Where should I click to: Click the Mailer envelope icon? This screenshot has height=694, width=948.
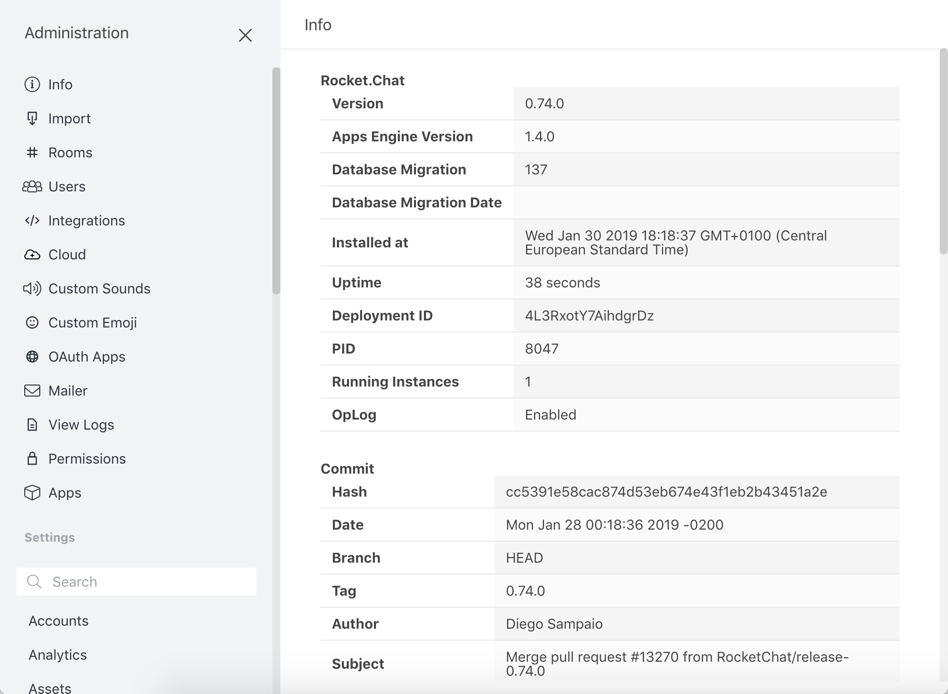coord(32,391)
